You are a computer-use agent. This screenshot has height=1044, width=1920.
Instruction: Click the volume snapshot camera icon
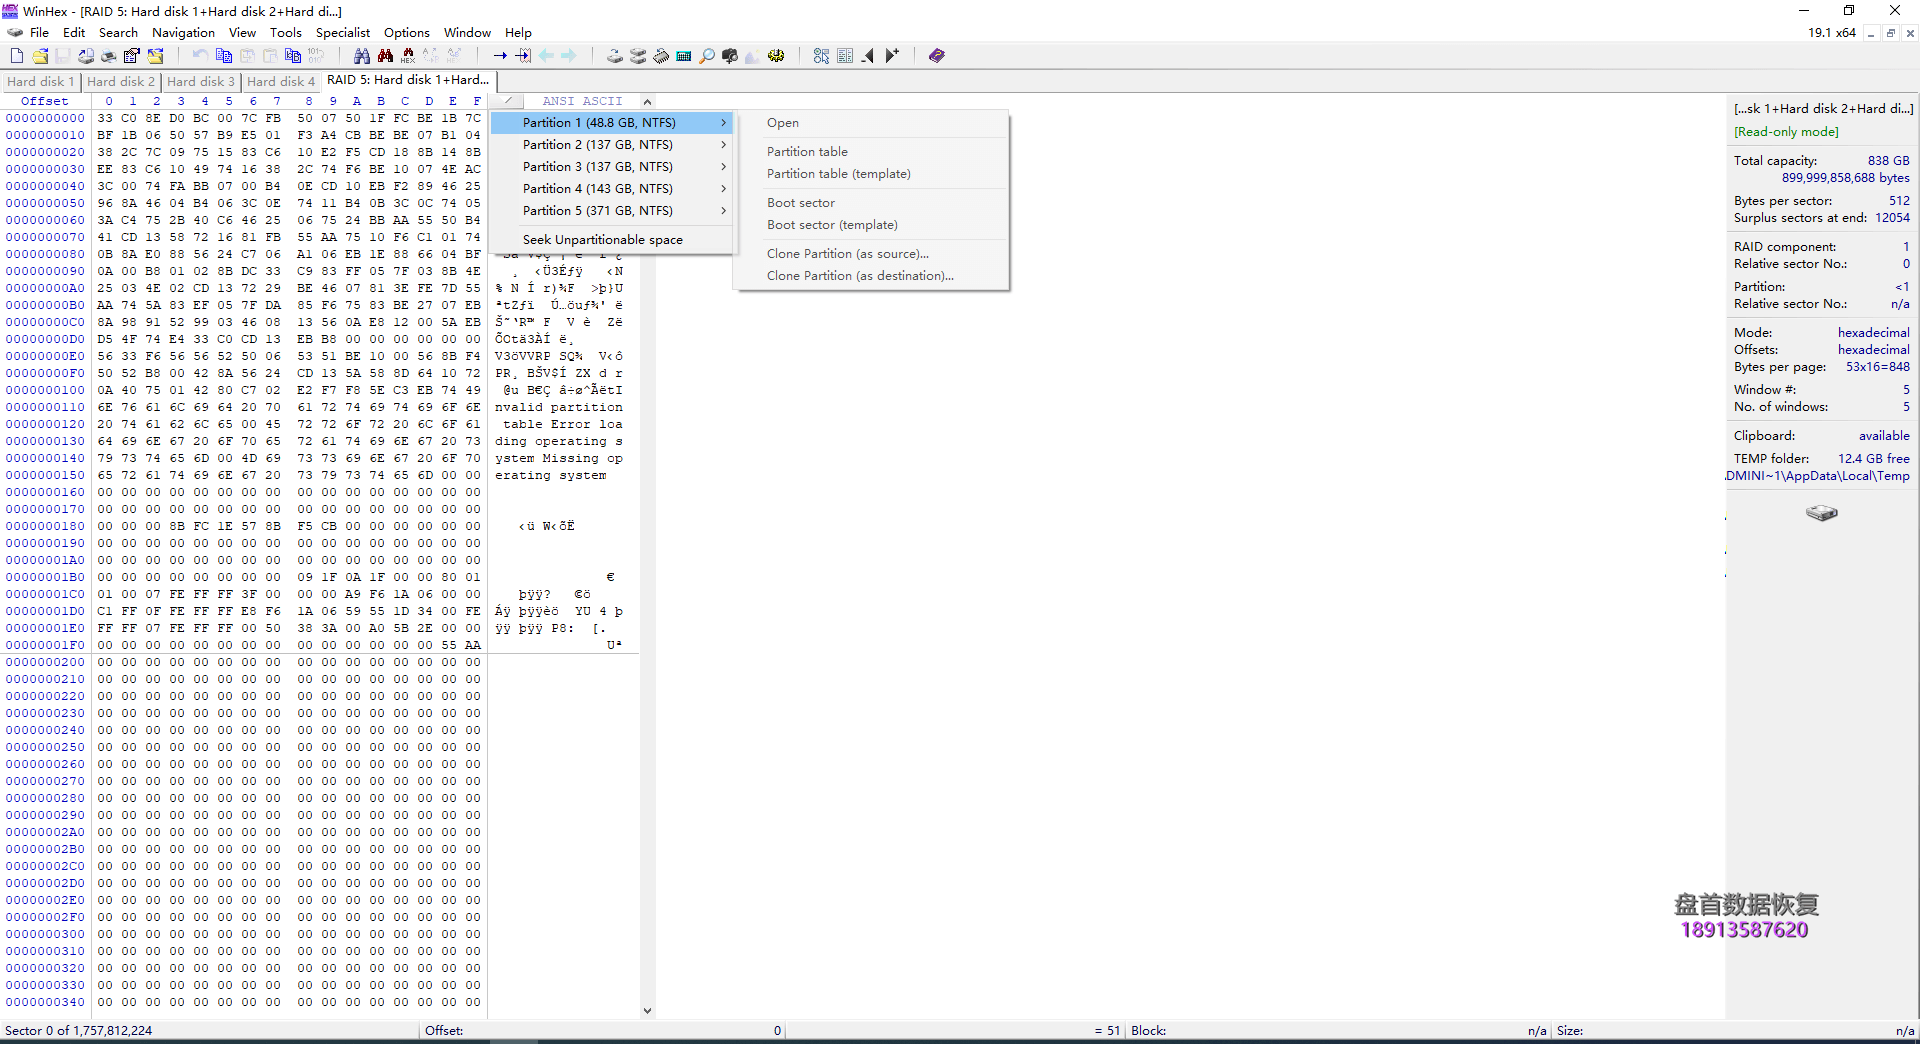point(730,56)
